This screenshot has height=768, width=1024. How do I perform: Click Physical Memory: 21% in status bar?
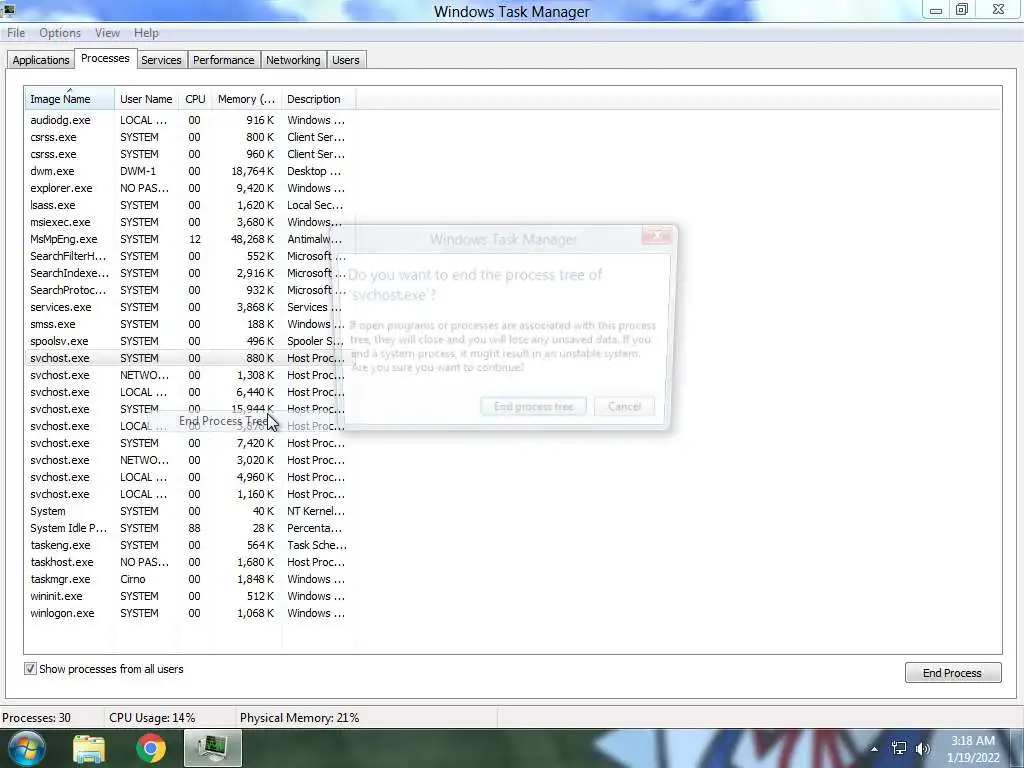click(x=299, y=718)
